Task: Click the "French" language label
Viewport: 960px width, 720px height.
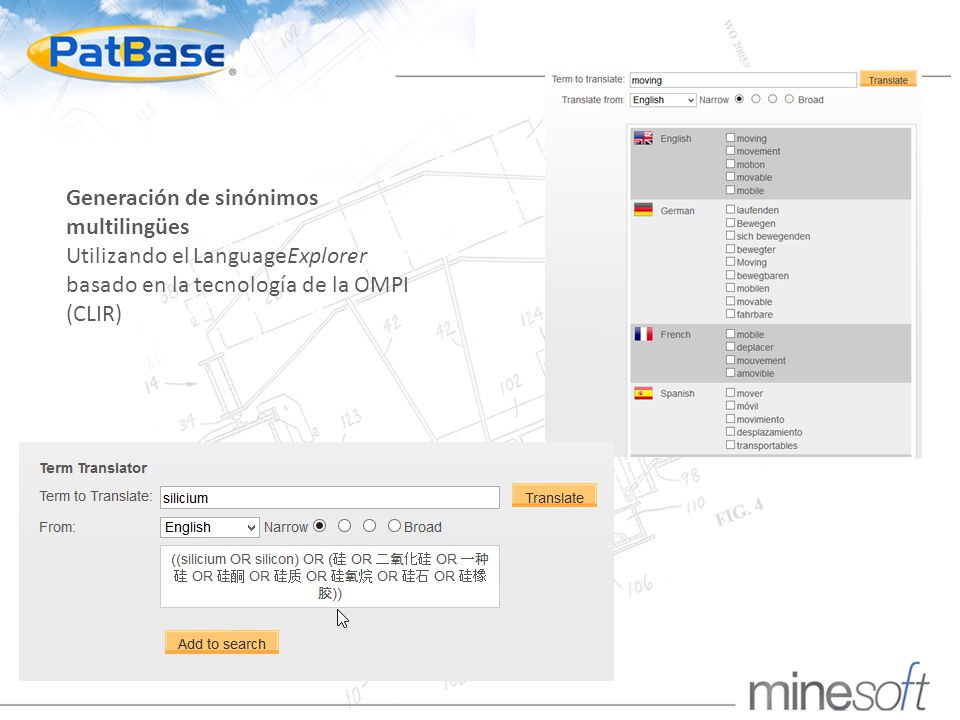Action: (675, 334)
